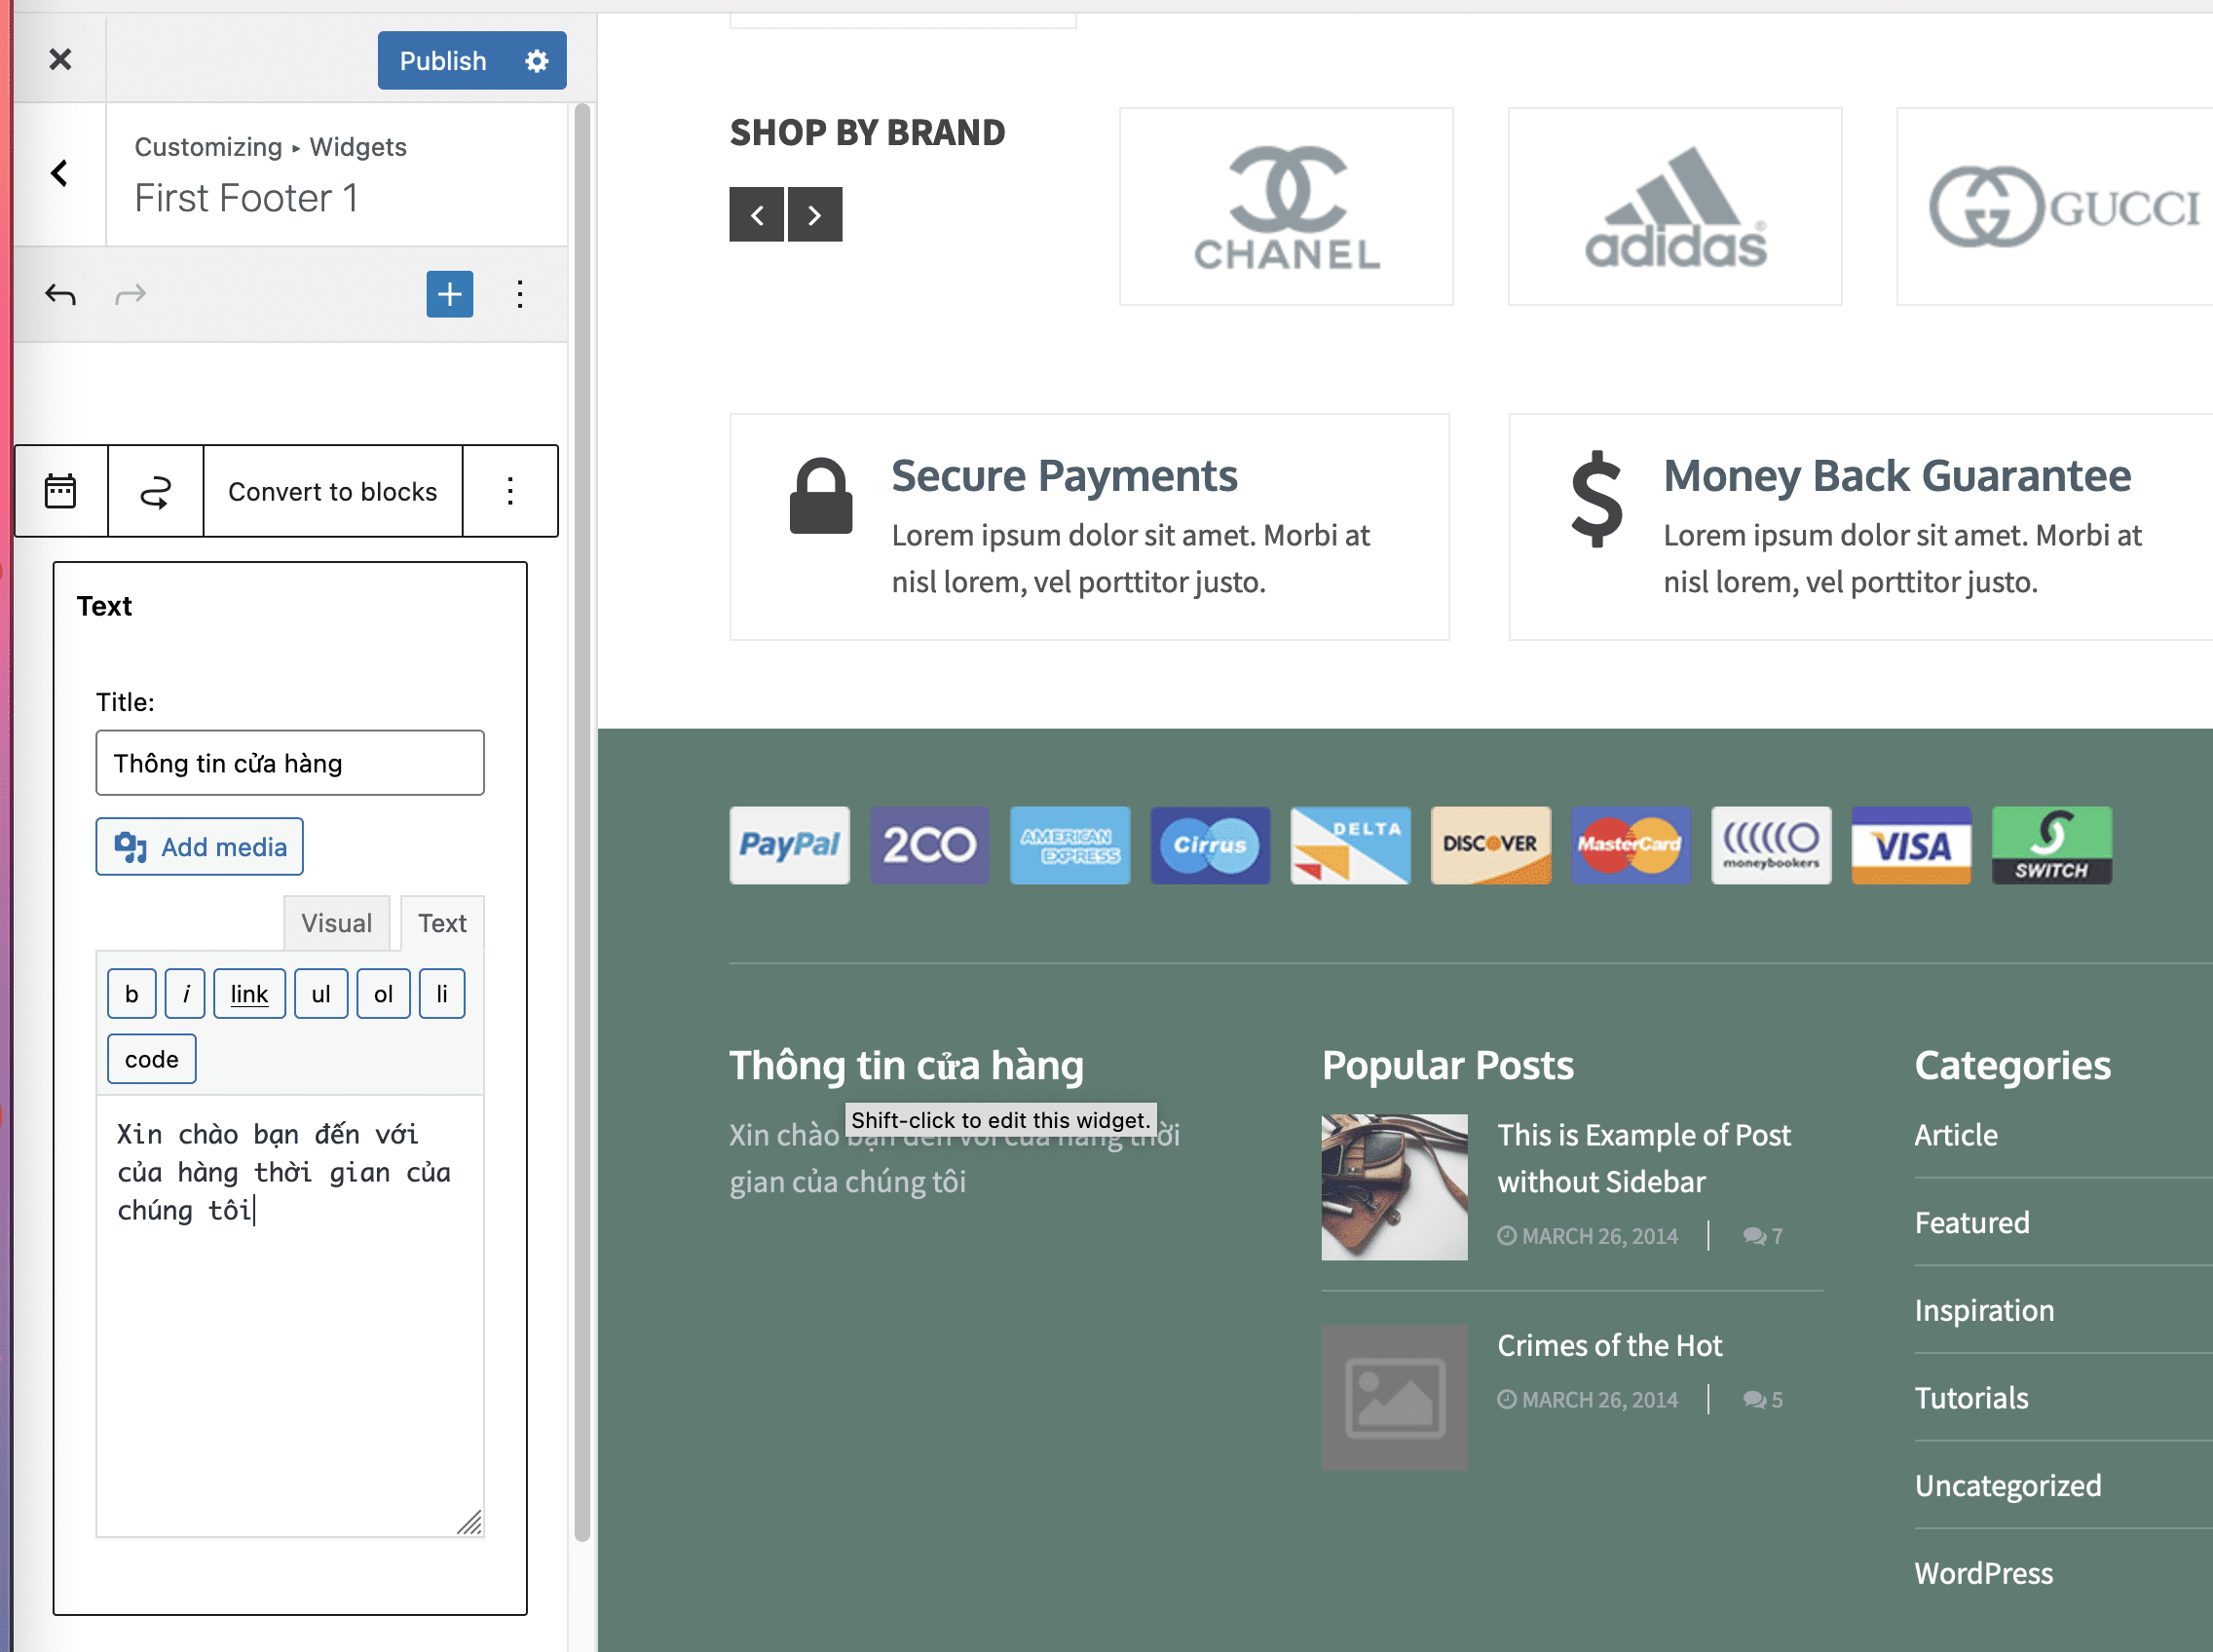2213x1652 pixels.
Task: Open the top toolbar options menu
Action: click(x=520, y=294)
